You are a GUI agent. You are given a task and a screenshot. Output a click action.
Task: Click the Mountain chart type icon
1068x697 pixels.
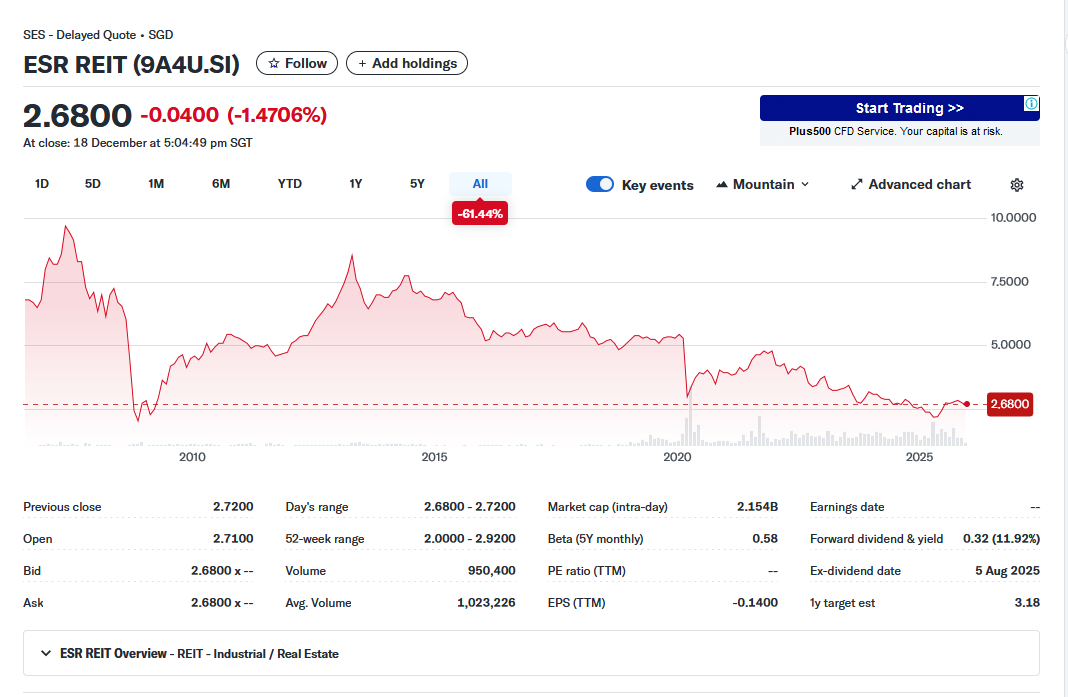click(x=722, y=185)
